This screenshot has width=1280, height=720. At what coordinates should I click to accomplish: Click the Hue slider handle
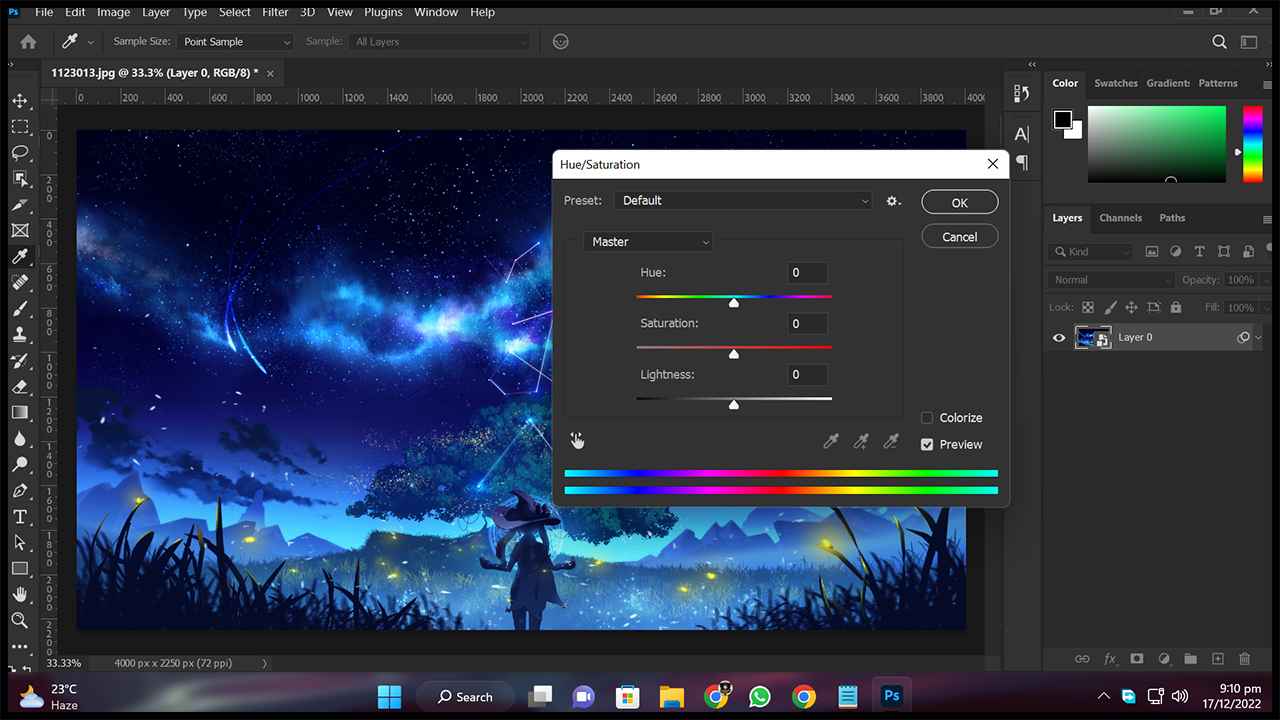(x=734, y=302)
